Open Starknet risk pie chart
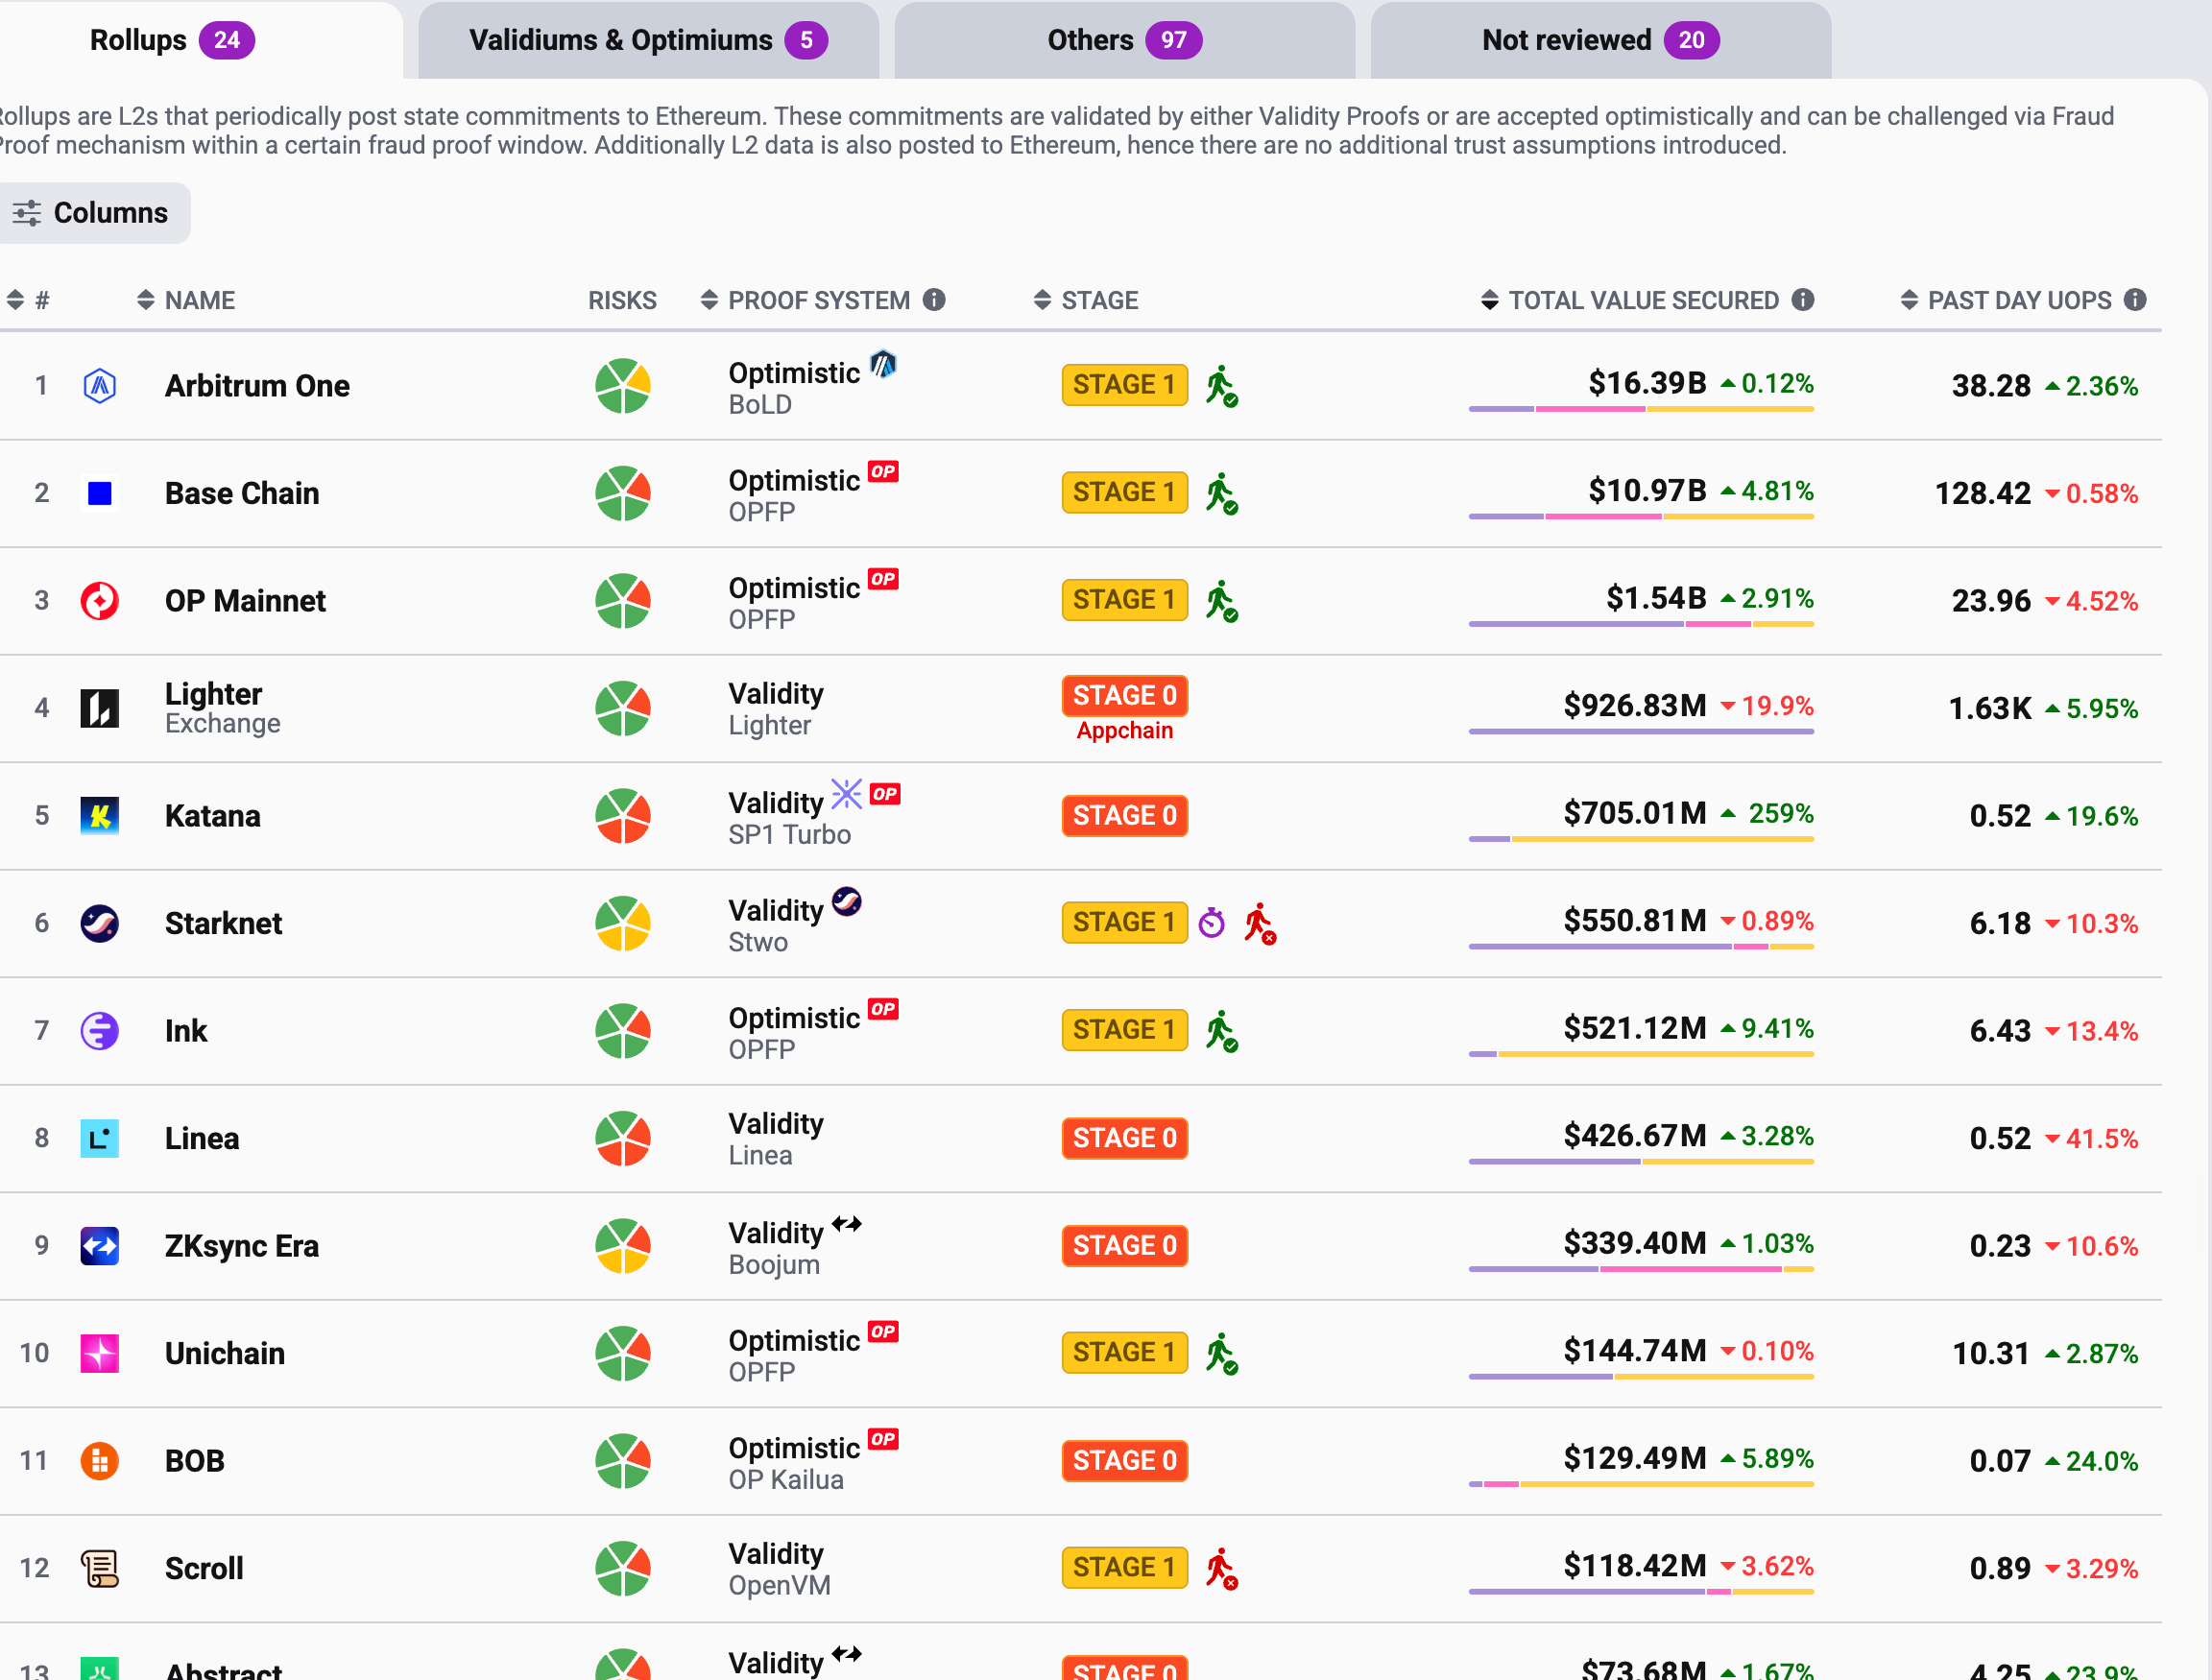2212x1680 pixels. point(623,923)
